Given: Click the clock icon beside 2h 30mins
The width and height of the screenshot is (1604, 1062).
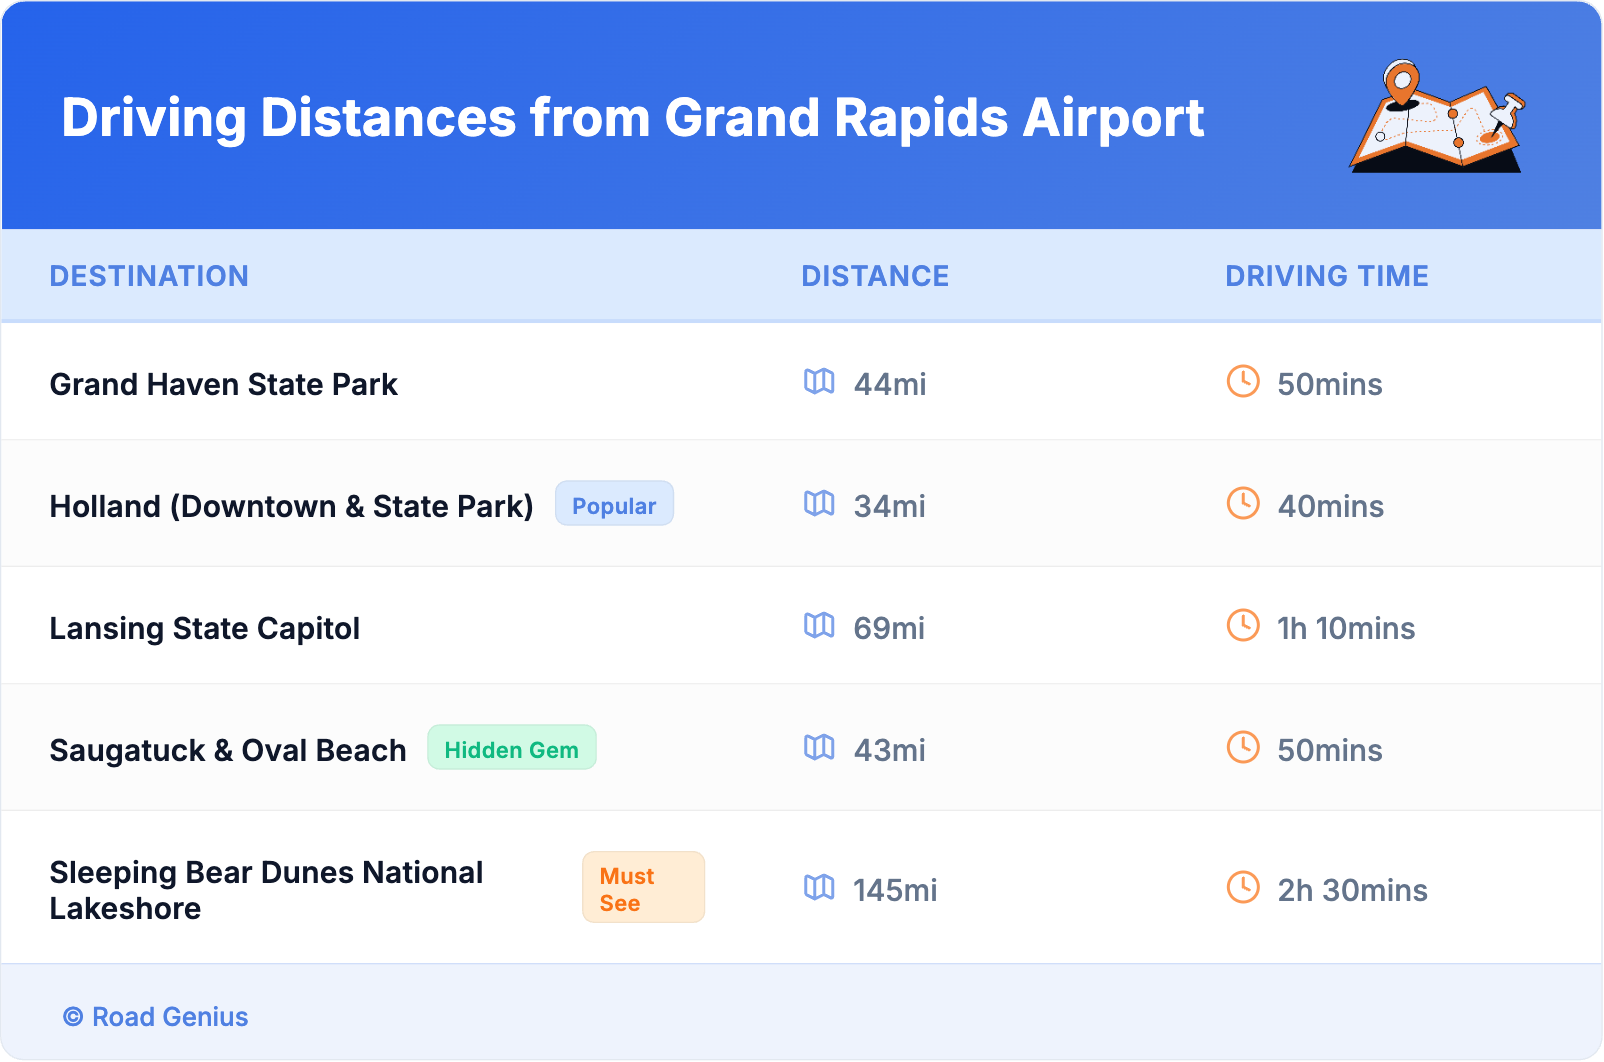Looking at the screenshot, I should [1243, 888].
